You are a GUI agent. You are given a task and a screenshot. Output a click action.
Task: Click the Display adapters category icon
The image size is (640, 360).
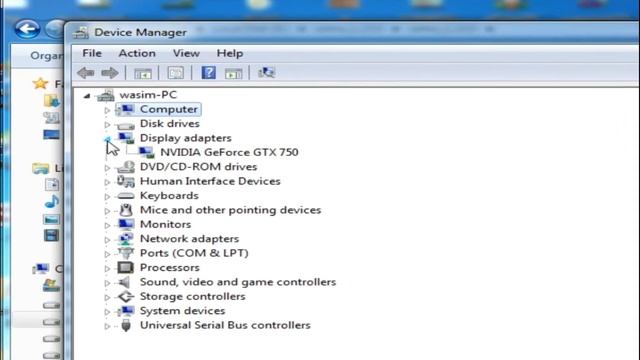126,138
